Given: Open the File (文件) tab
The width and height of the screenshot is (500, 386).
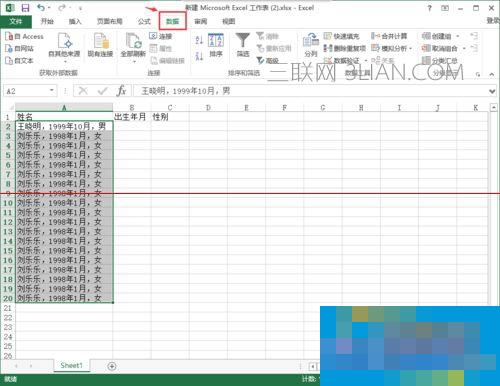Looking at the screenshot, I should point(16,21).
